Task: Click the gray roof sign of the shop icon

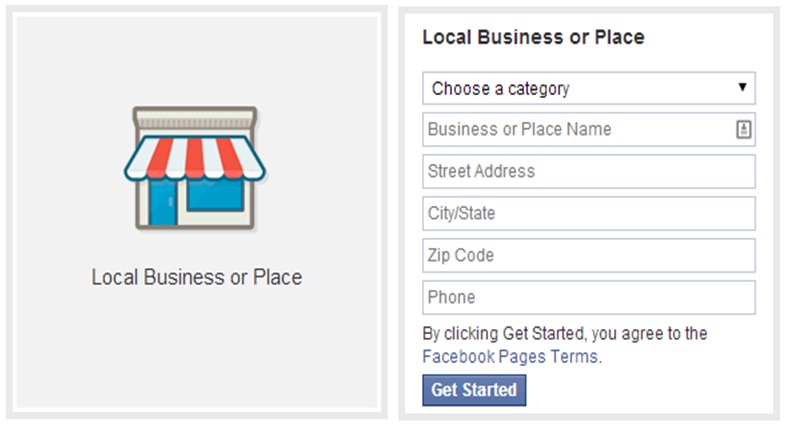Action: tap(195, 119)
